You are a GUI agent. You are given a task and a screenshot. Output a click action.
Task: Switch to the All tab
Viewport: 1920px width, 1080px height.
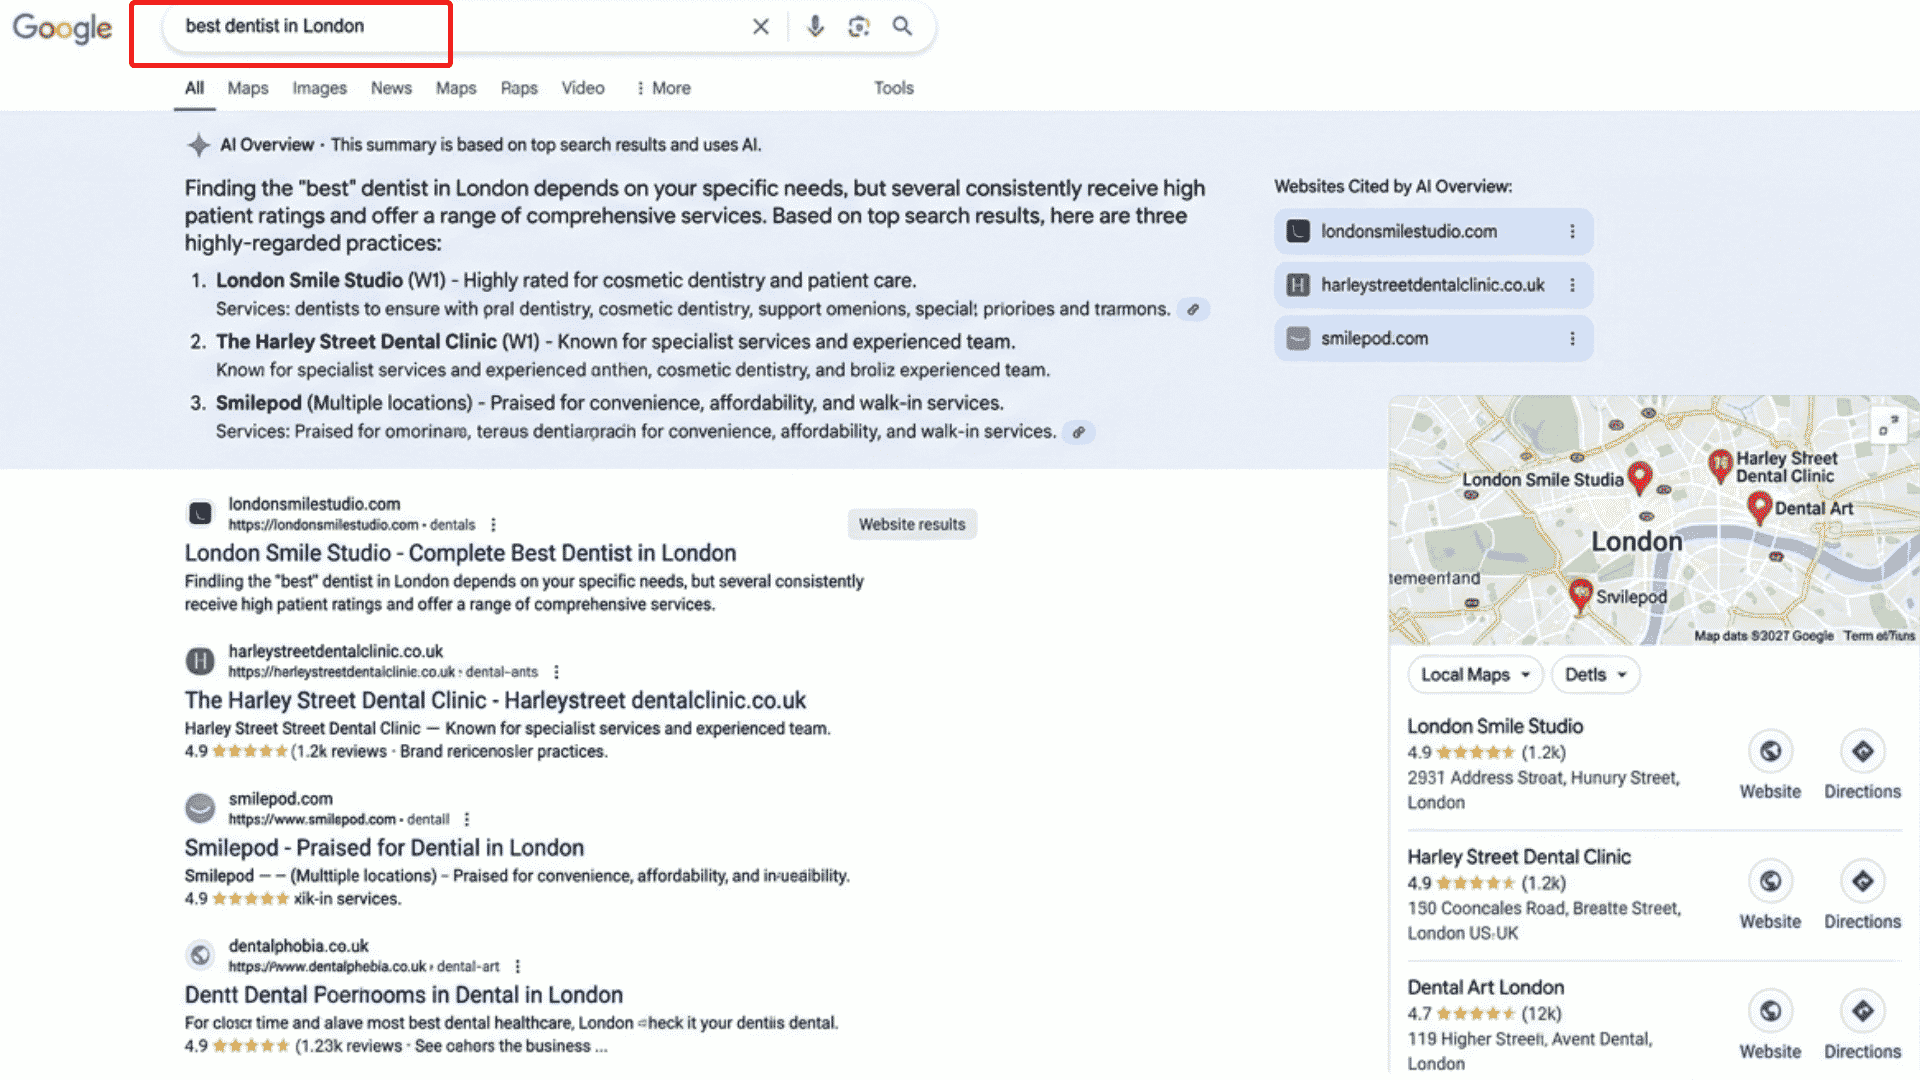pos(194,88)
